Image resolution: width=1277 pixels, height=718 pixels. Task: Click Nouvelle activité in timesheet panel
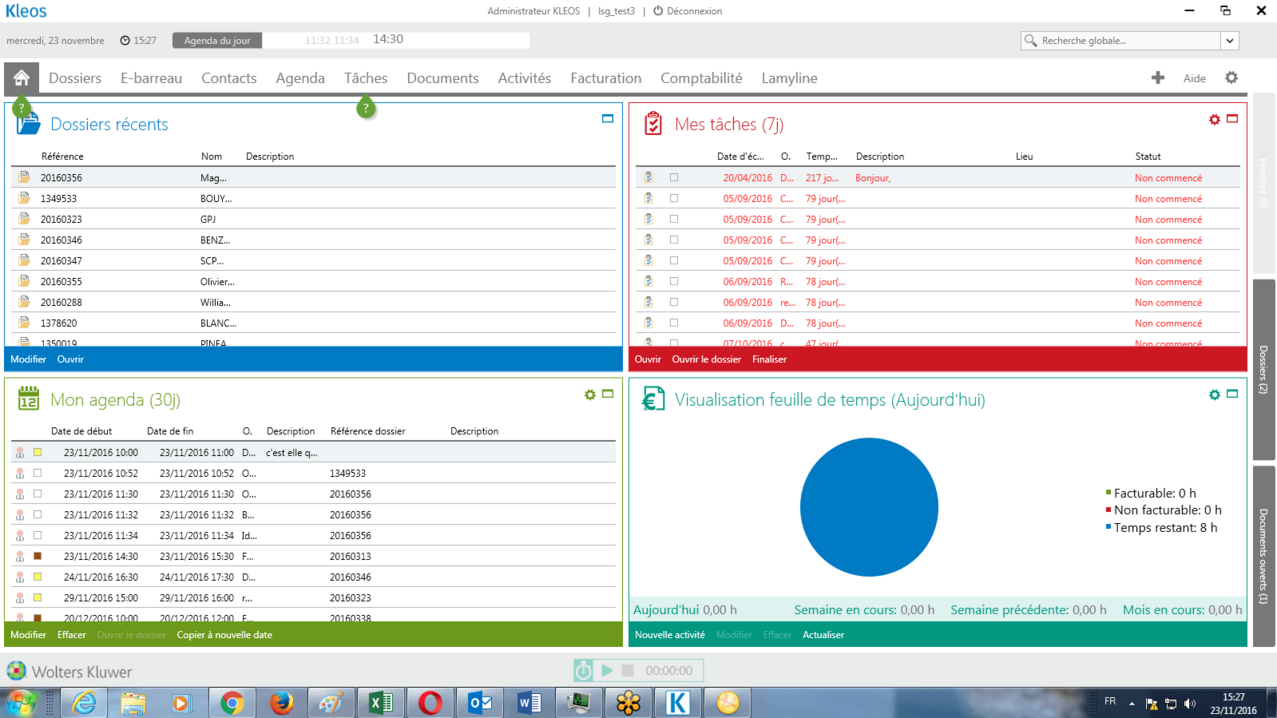point(670,635)
